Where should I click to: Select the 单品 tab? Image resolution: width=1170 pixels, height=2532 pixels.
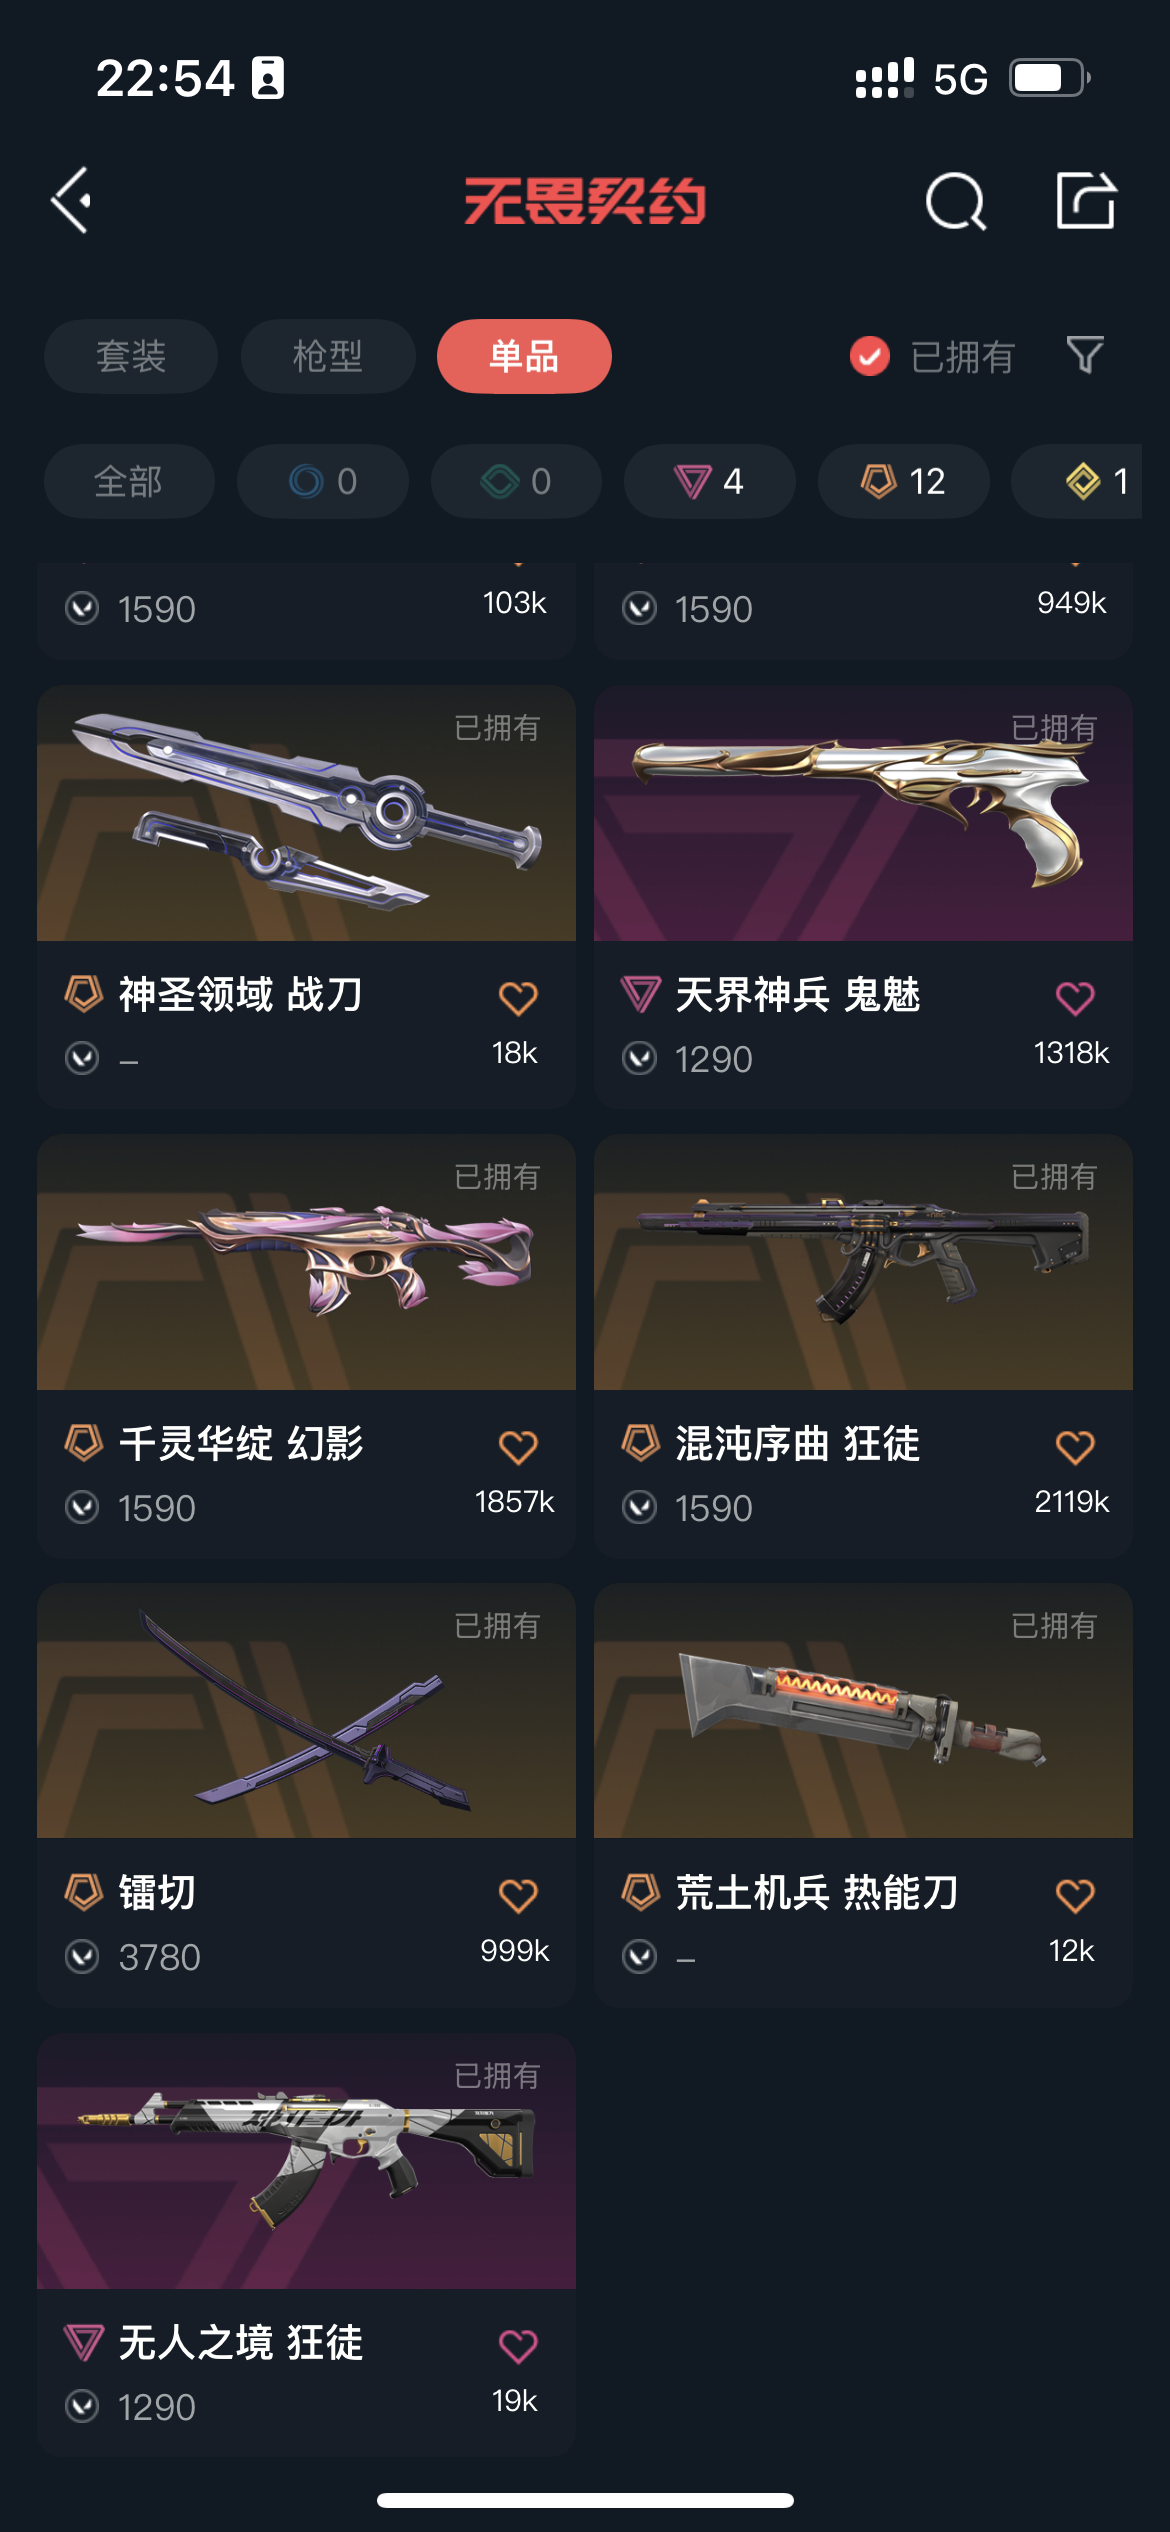524,356
